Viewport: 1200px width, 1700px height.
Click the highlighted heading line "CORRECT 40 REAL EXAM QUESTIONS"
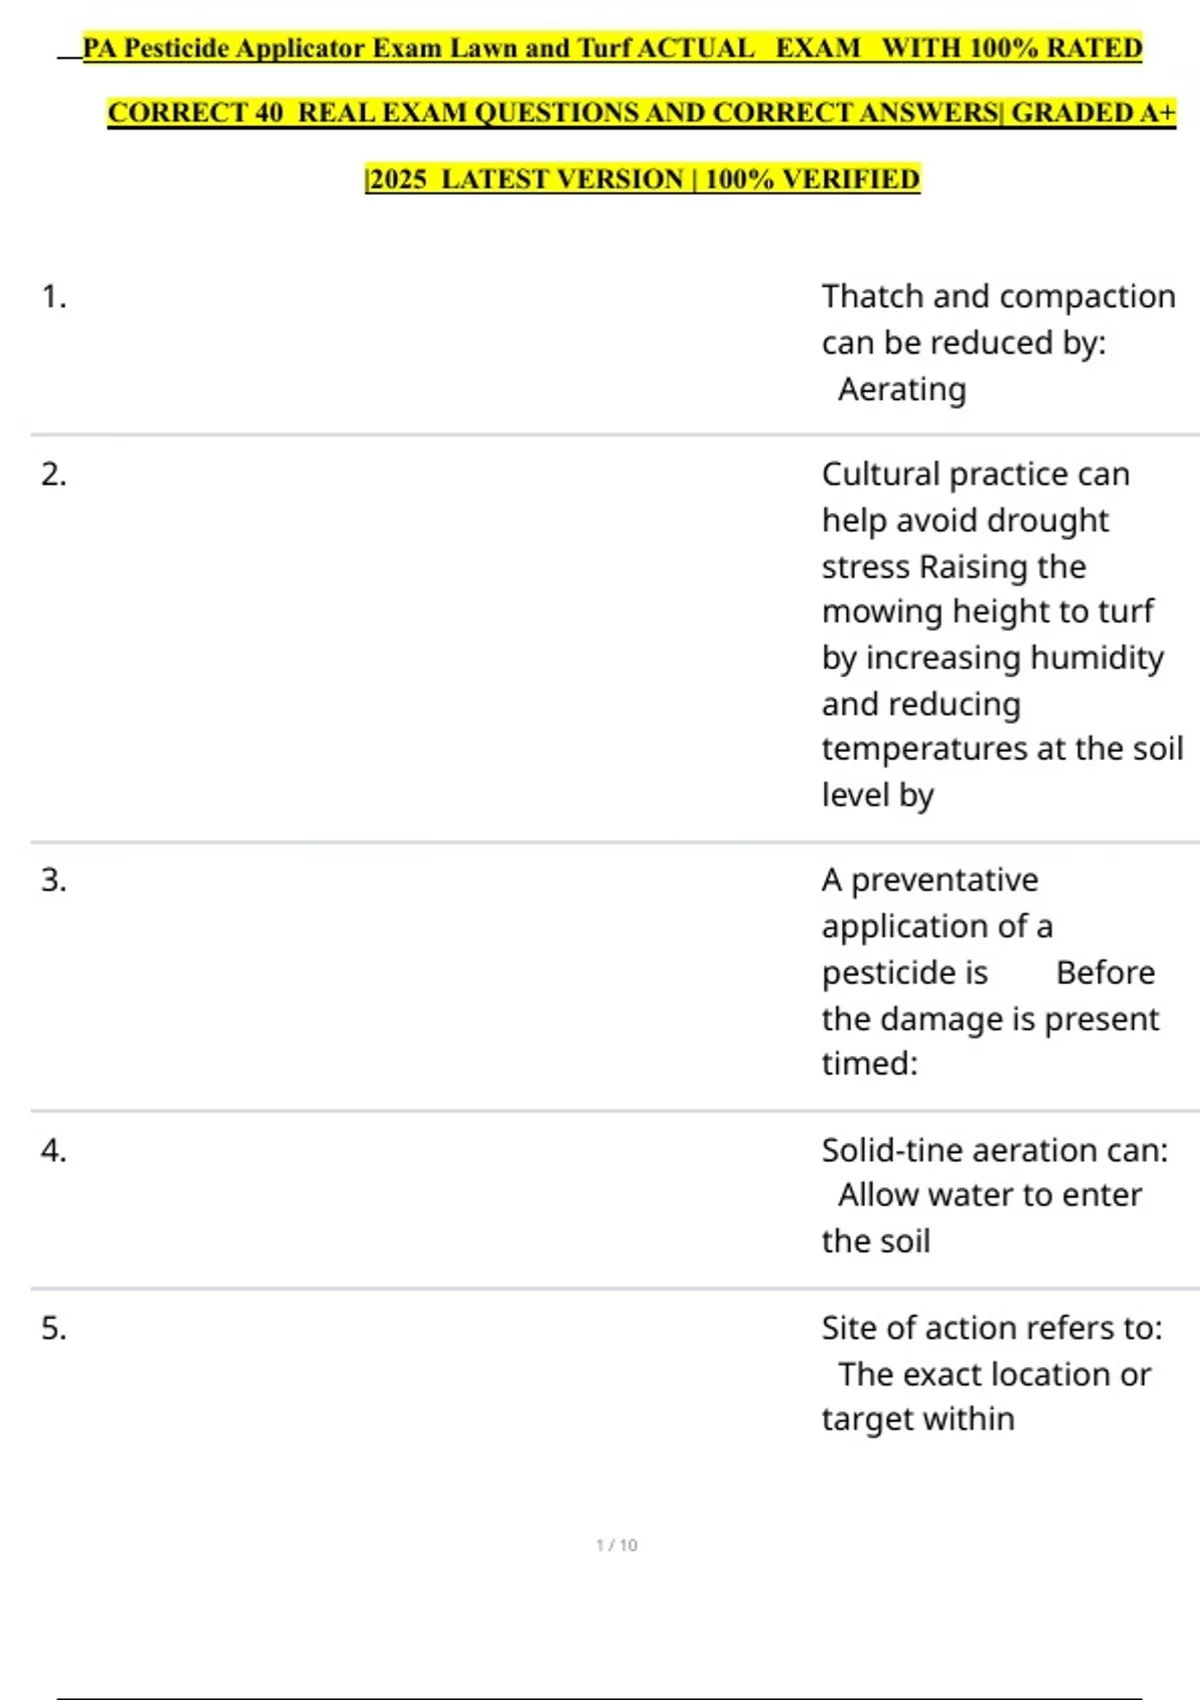pos(641,113)
